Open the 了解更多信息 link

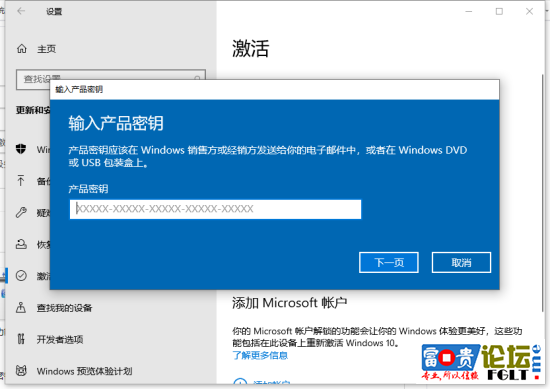(x=260, y=355)
